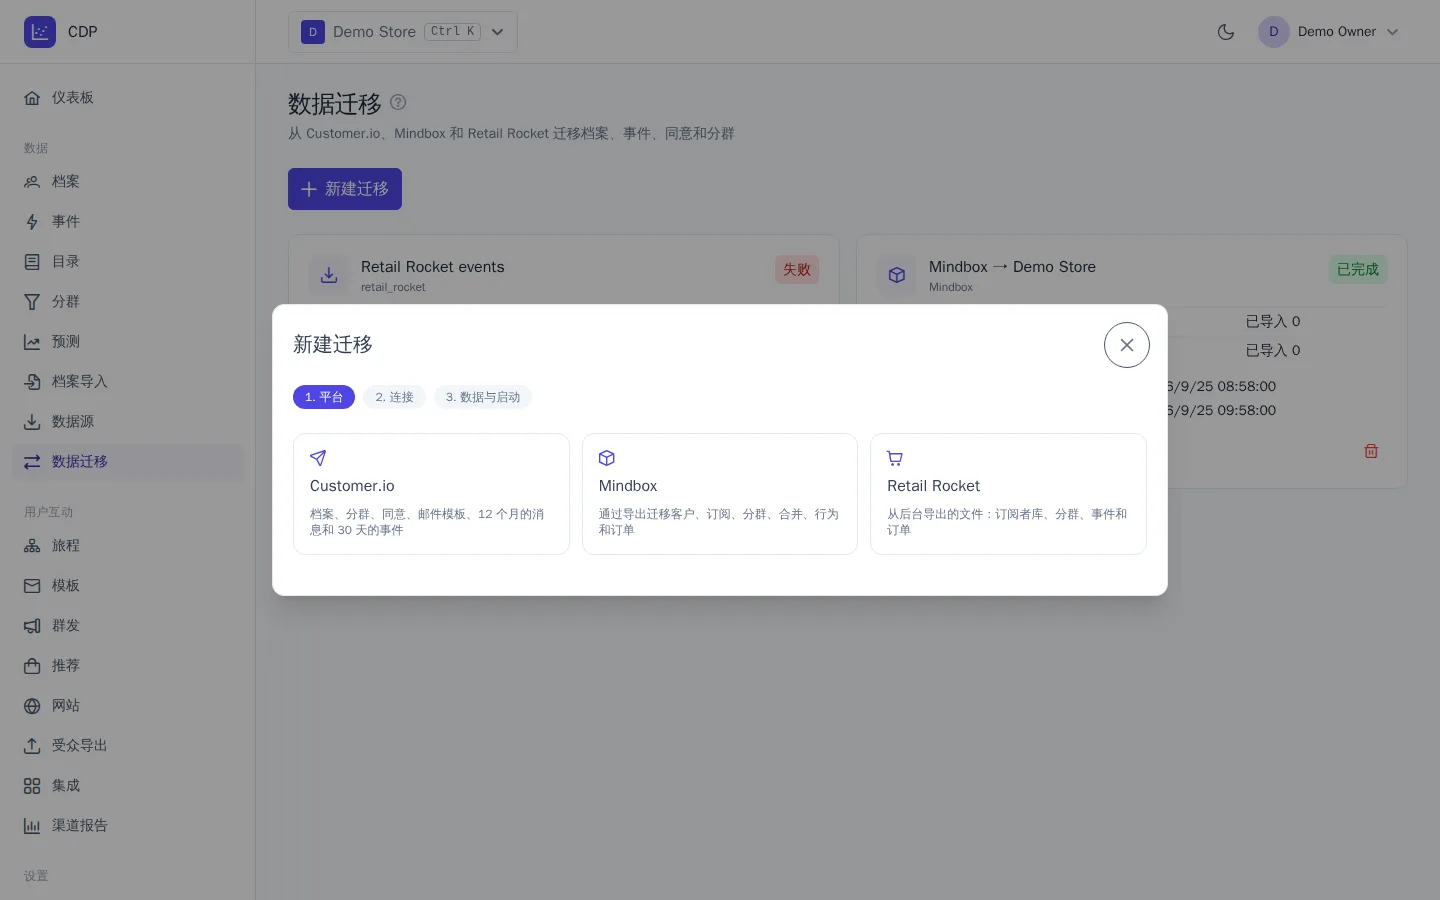Viewport: 1440px width, 900px height.
Task: Switch to the 2. 连接 step
Action: [395, 397]
